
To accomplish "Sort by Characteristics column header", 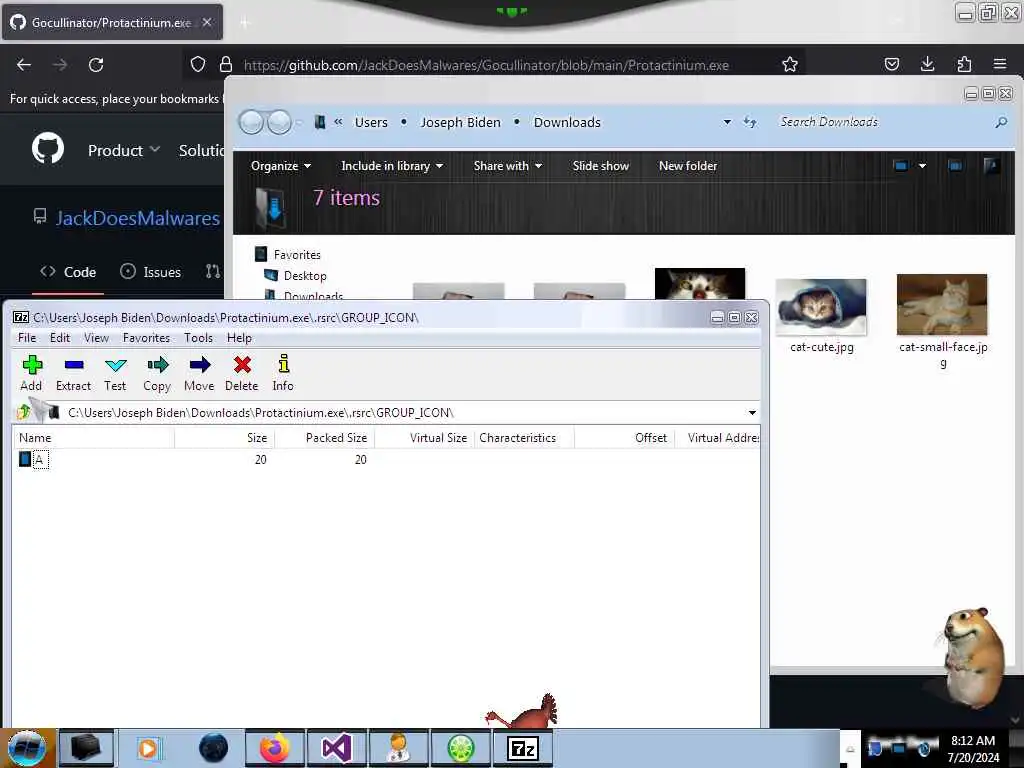I will [x=524, y=438].
